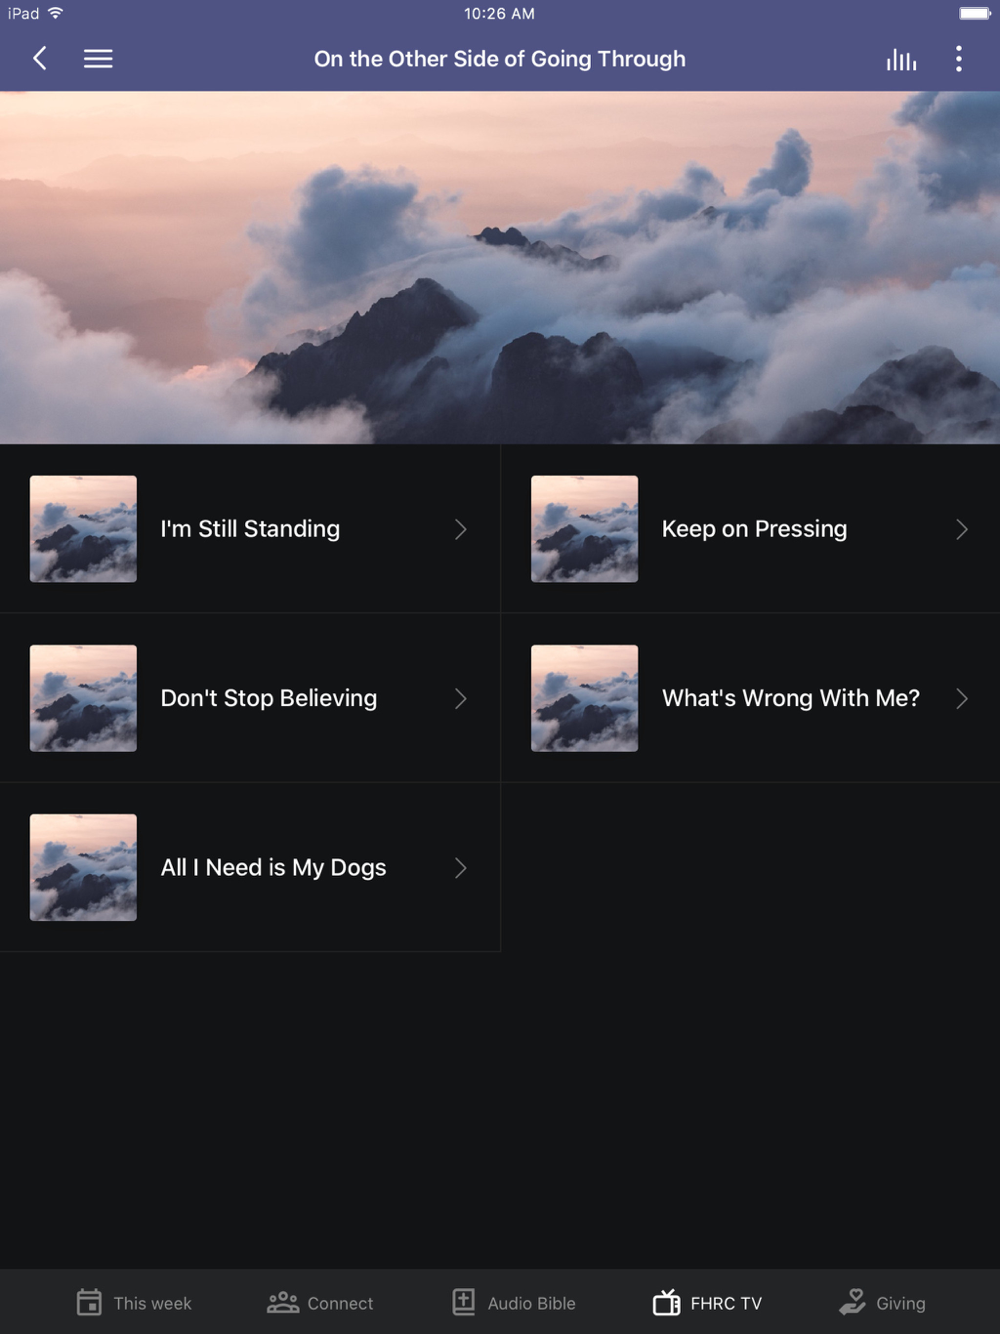The image size is (1000, 1334).
Task: Tap the Giving hand icon
Action: tap(853, 1302)
